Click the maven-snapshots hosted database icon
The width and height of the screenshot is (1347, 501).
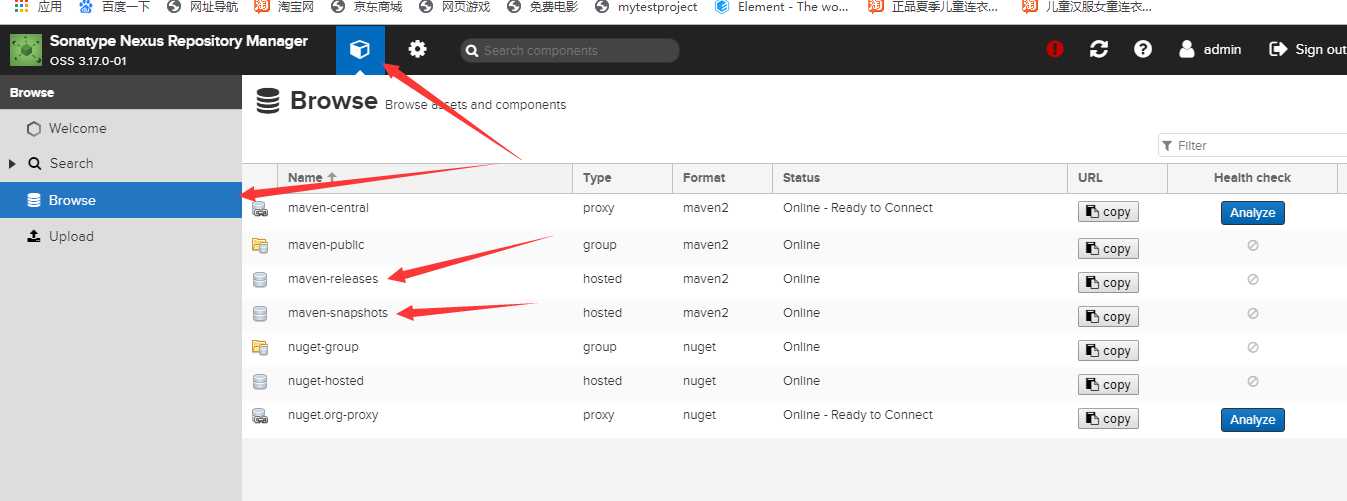click(x=260, y=313)
